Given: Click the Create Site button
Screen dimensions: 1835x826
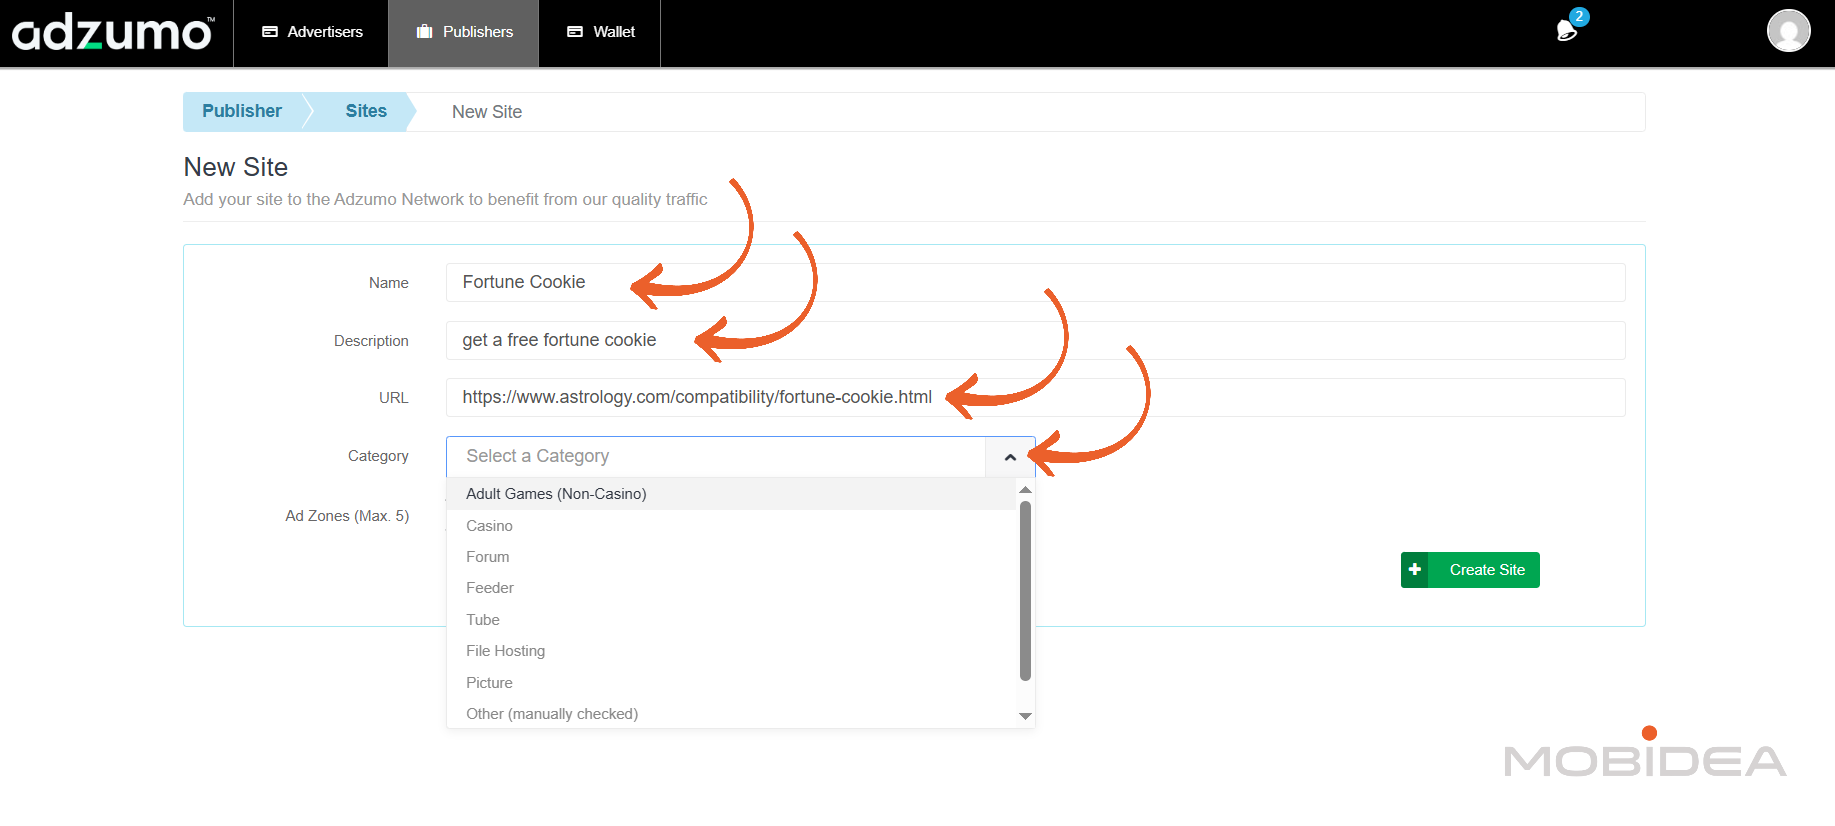Looking at the screenshot, I should click(1486, 570).
